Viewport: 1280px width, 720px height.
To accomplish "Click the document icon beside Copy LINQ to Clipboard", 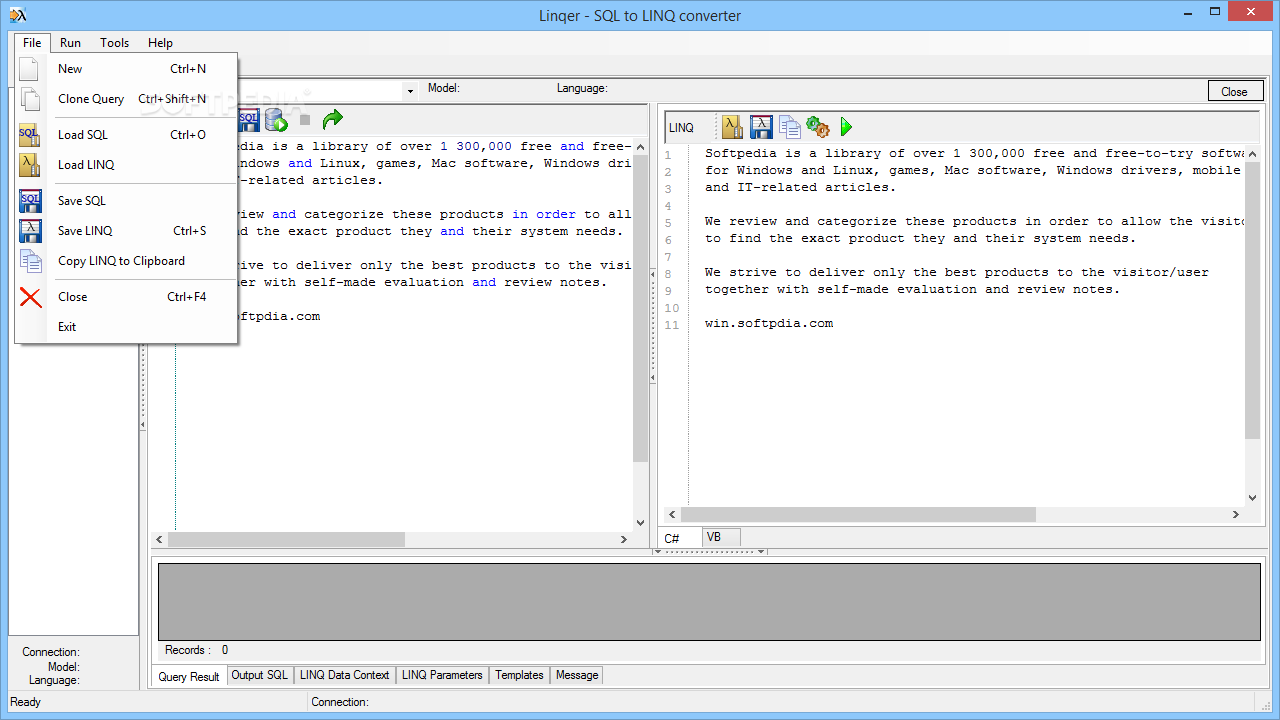I will point(31,261).
